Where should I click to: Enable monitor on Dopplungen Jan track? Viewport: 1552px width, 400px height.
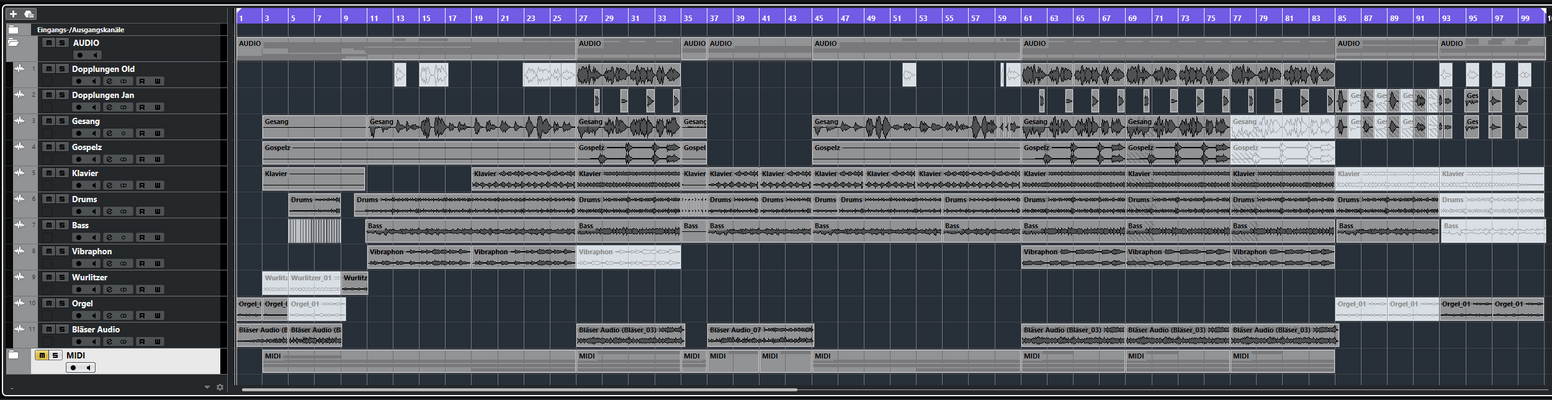click(94, 107)
